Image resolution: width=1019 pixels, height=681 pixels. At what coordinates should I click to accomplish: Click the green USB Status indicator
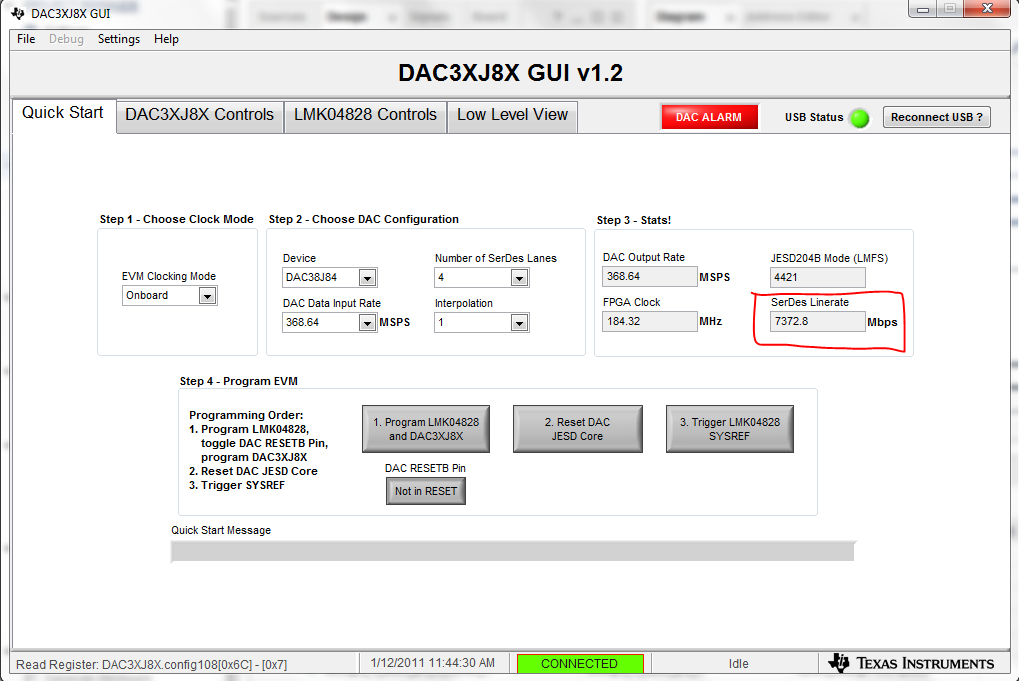[x=859, y=118]
